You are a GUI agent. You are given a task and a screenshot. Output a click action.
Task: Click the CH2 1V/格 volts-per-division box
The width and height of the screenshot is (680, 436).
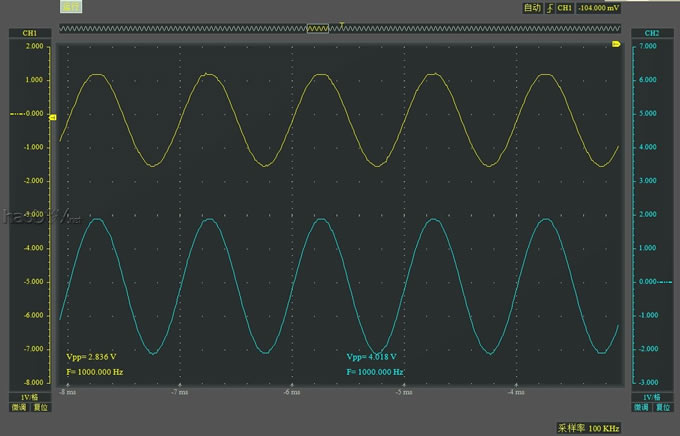click(651, 397)
